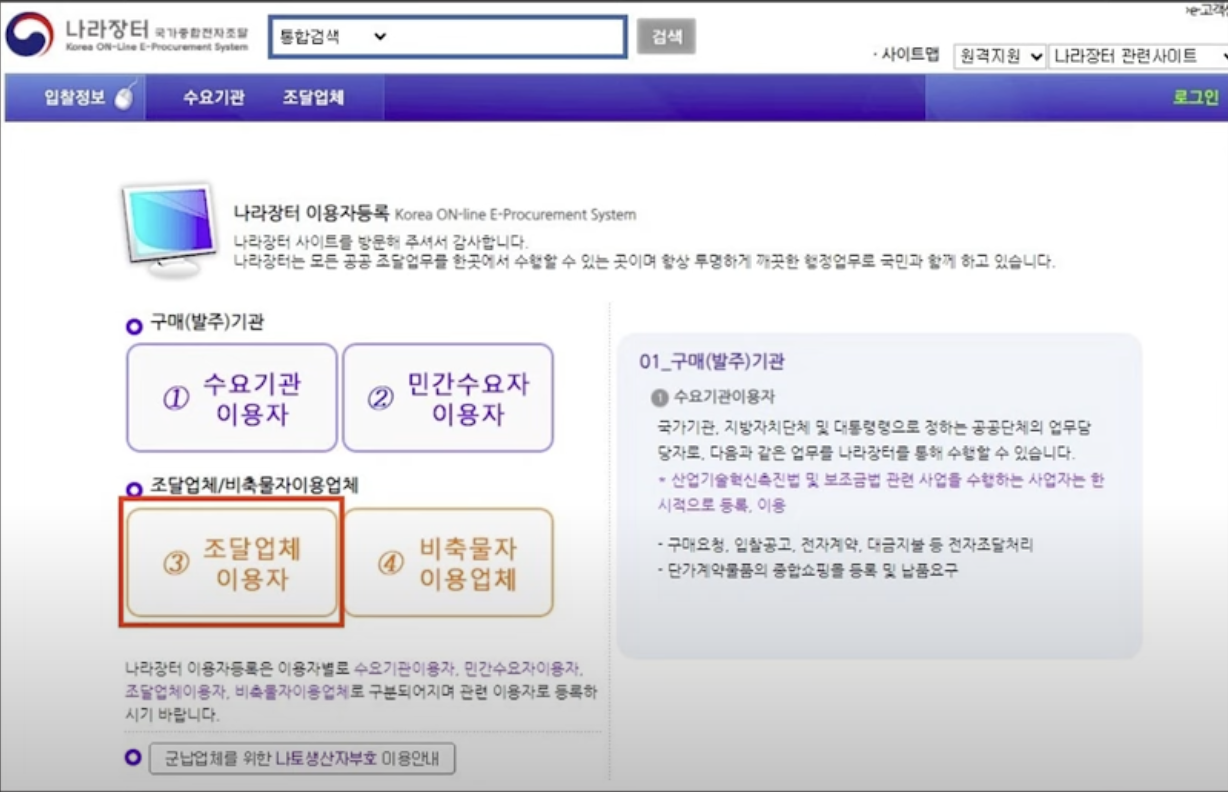Image resolution: width=1228 pixels, height=792 pixels.
Task: Select the ② 민간수요자 이용자 button
Action: (x=448, y=398)
